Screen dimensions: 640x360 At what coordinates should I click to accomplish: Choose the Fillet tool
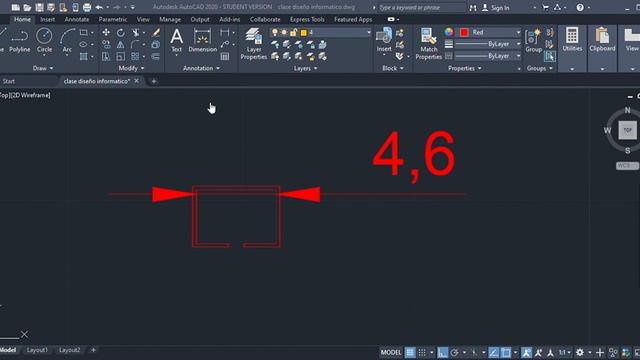[135, 44]
